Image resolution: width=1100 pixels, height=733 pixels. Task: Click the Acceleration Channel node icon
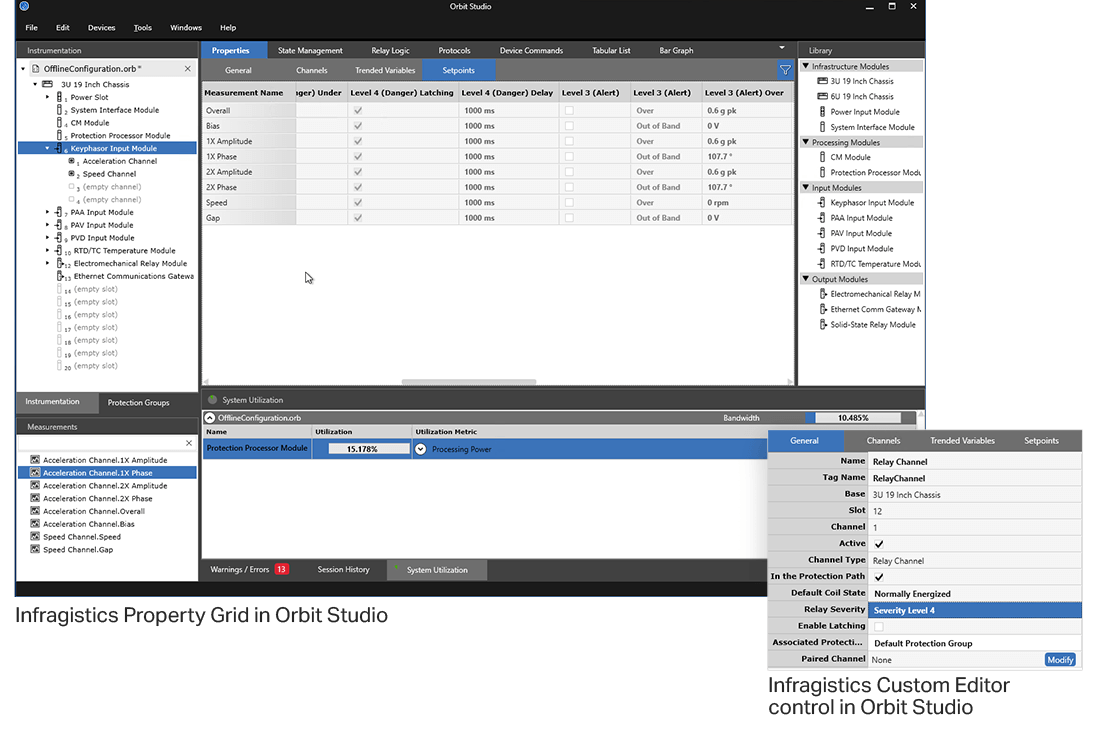coord(71,161)
